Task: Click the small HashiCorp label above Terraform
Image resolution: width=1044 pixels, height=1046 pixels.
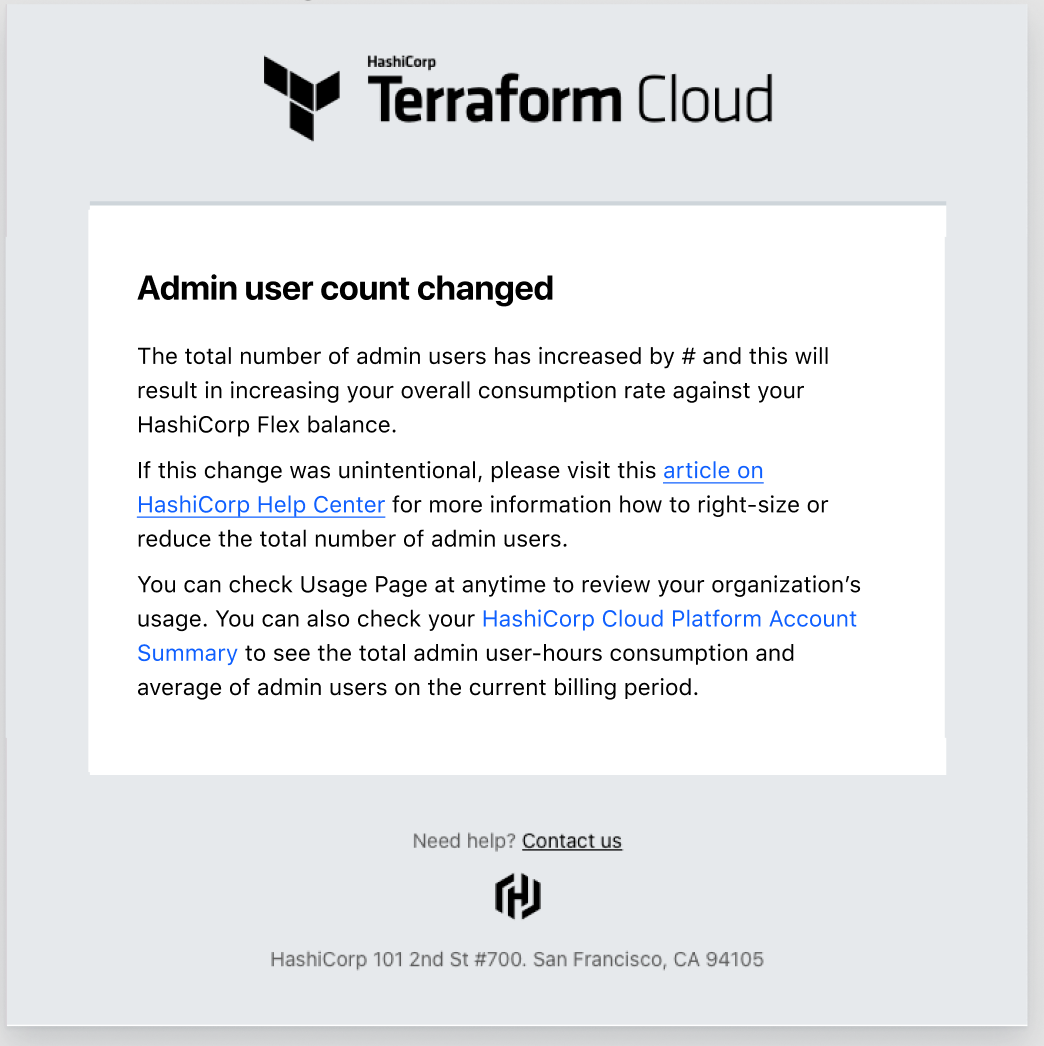Action: [x=401, y=62]
